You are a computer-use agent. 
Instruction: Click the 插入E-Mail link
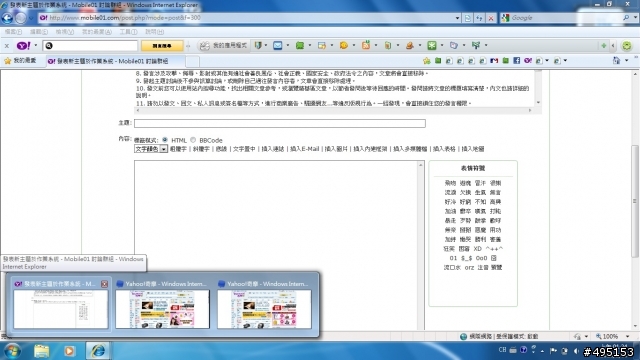304,149
